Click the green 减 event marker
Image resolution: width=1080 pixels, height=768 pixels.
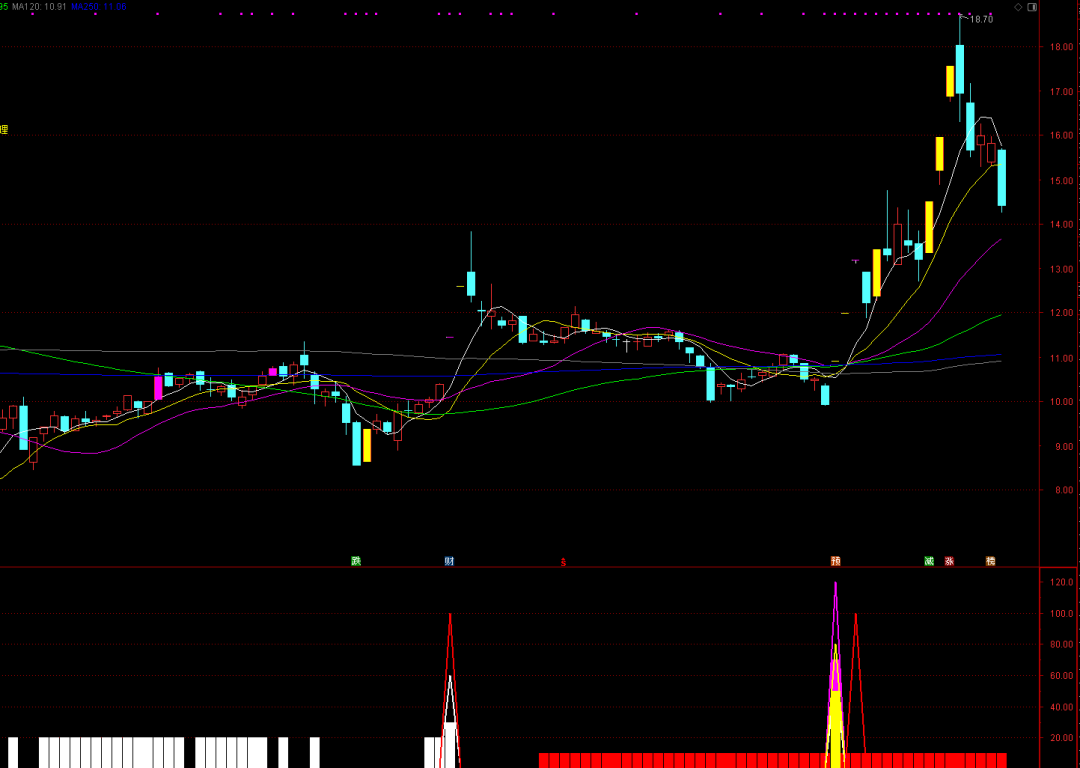929,561
